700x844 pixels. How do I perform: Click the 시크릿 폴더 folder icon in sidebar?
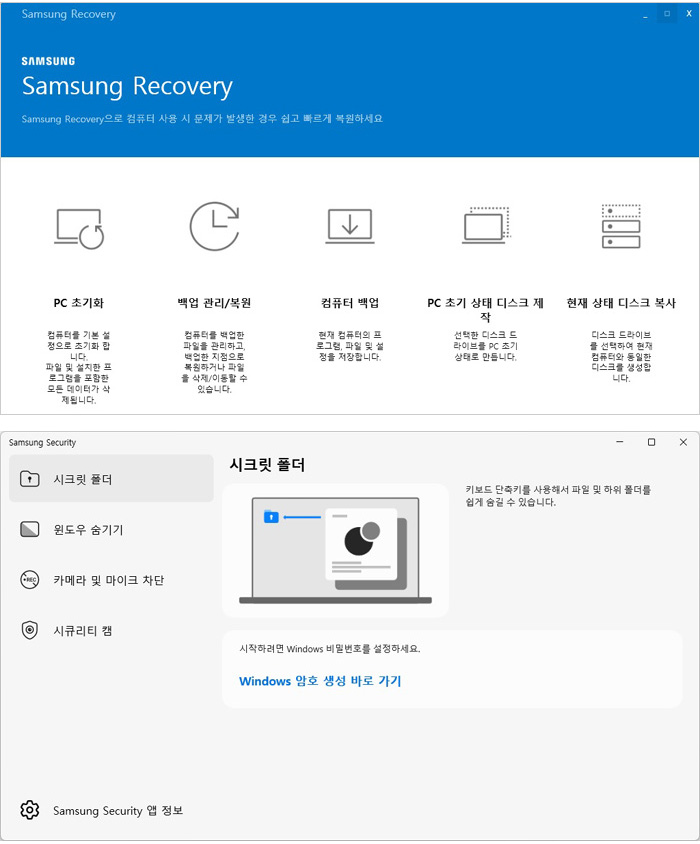[30, 479]
